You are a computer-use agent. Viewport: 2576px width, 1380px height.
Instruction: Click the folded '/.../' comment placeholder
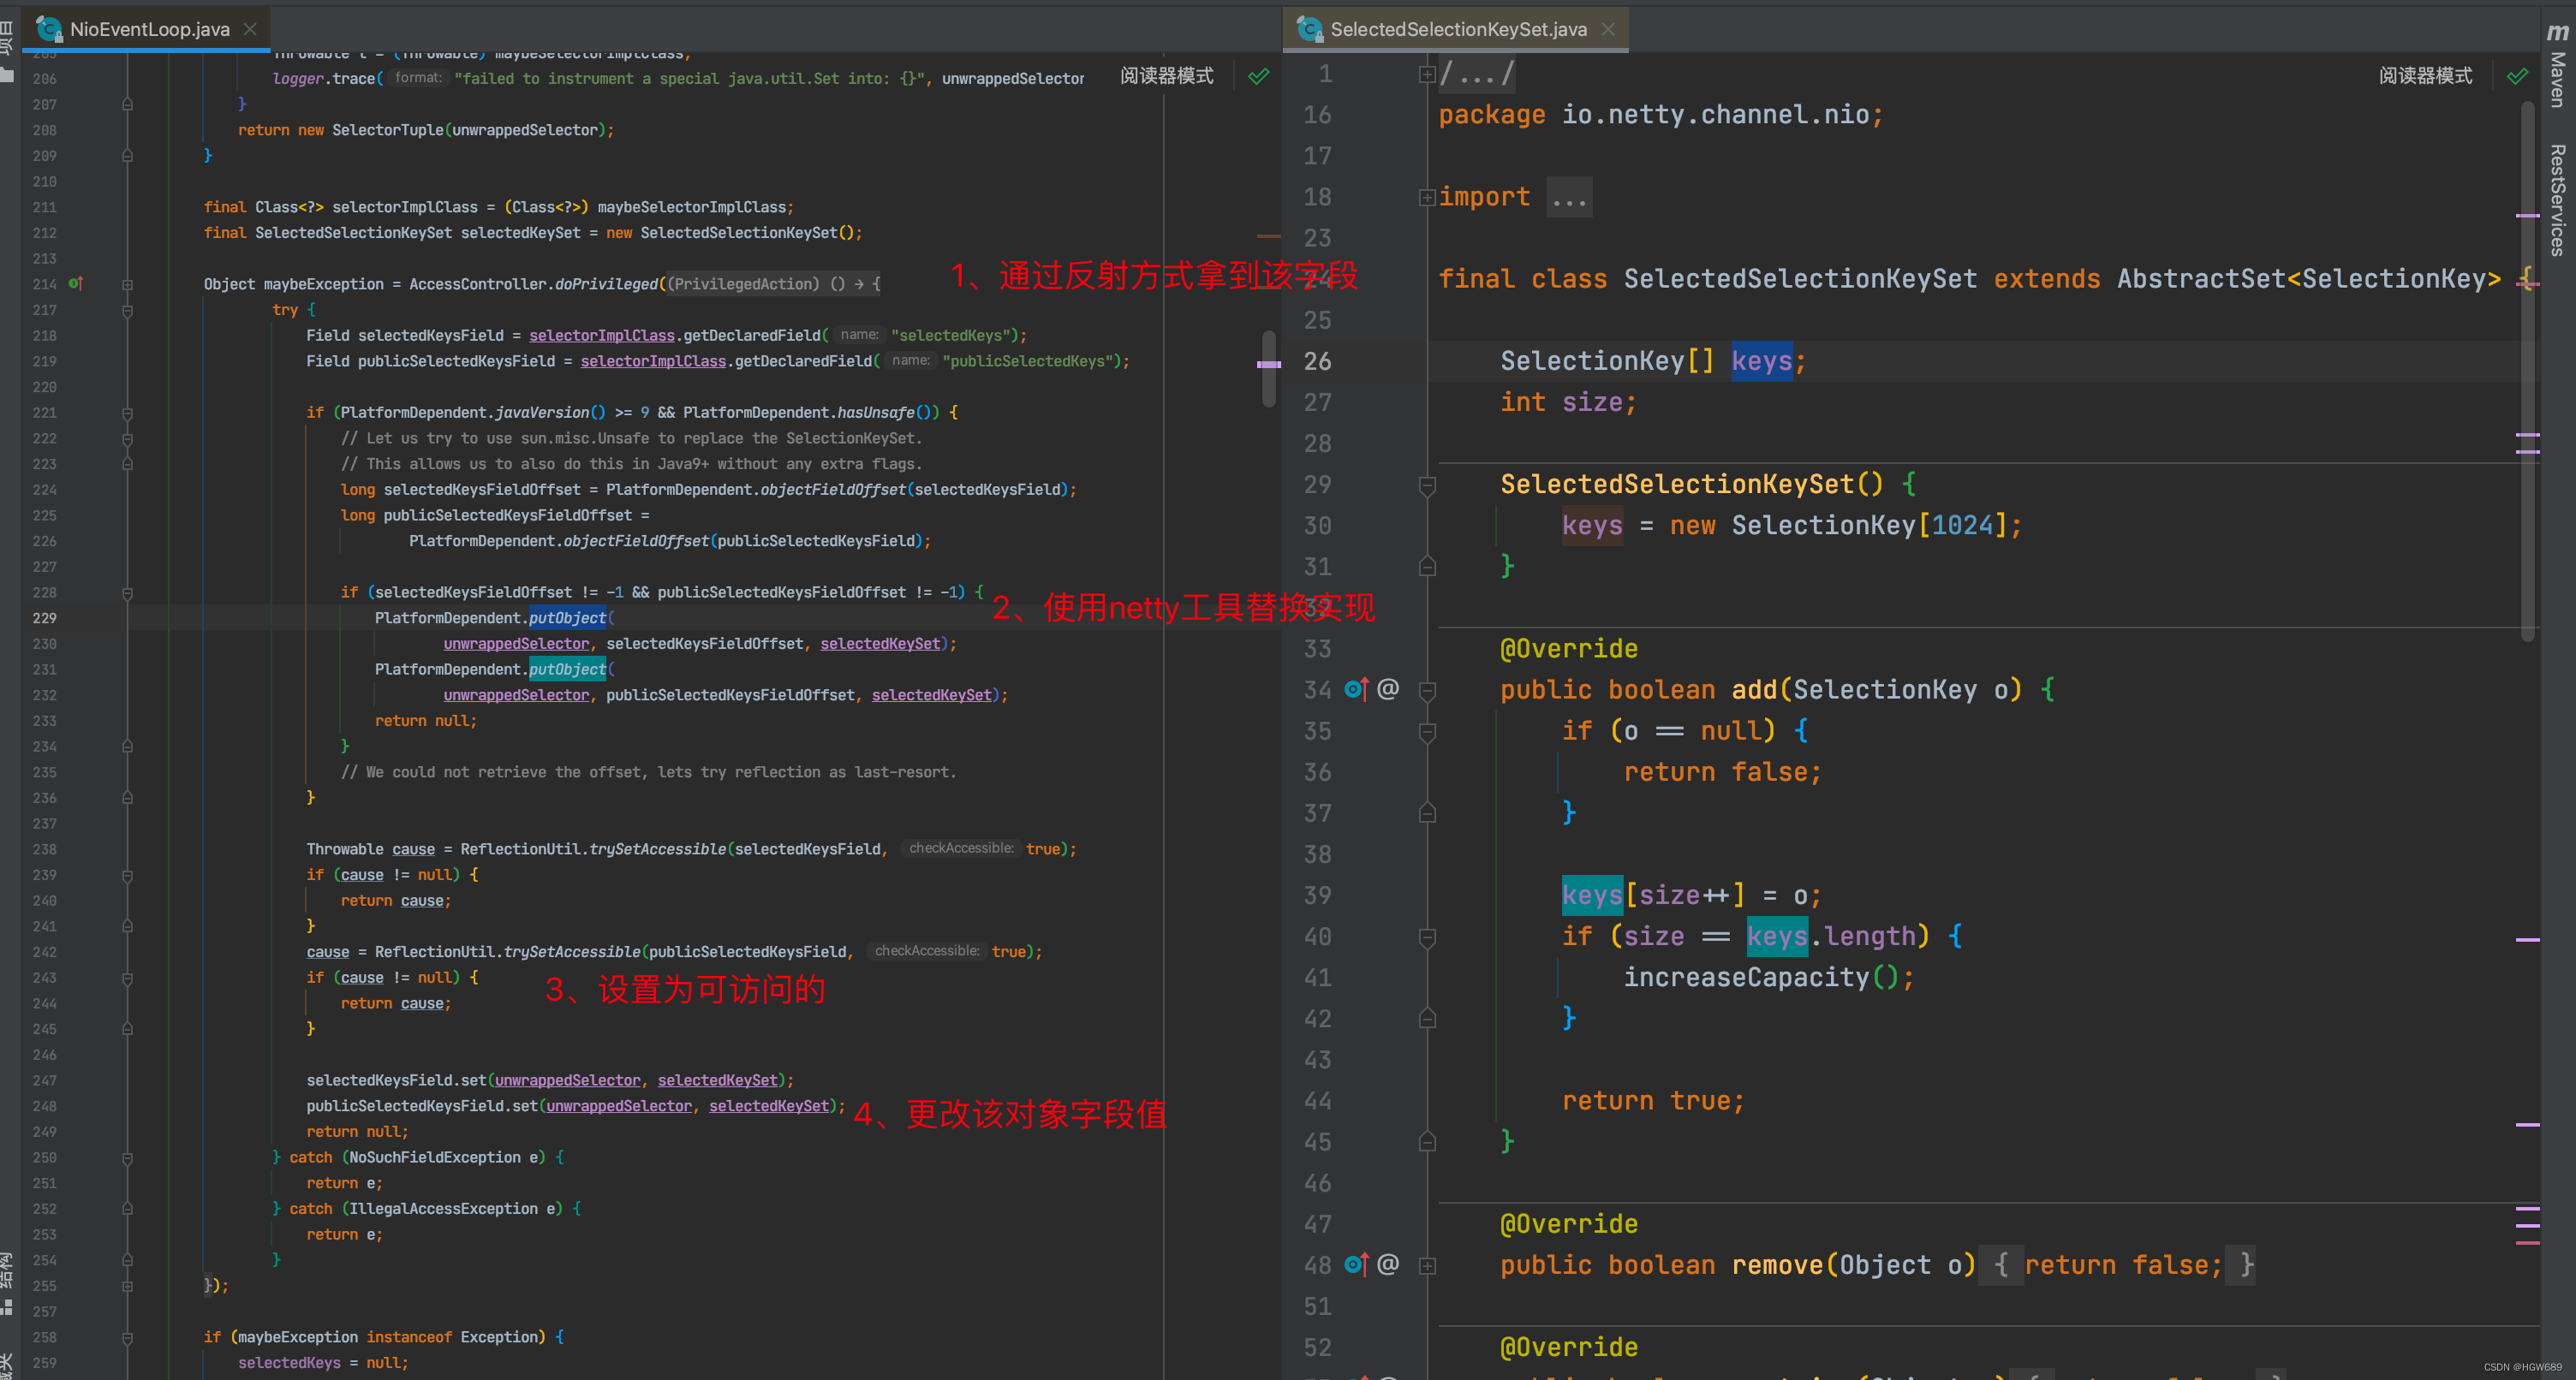tap(1477, 74)
